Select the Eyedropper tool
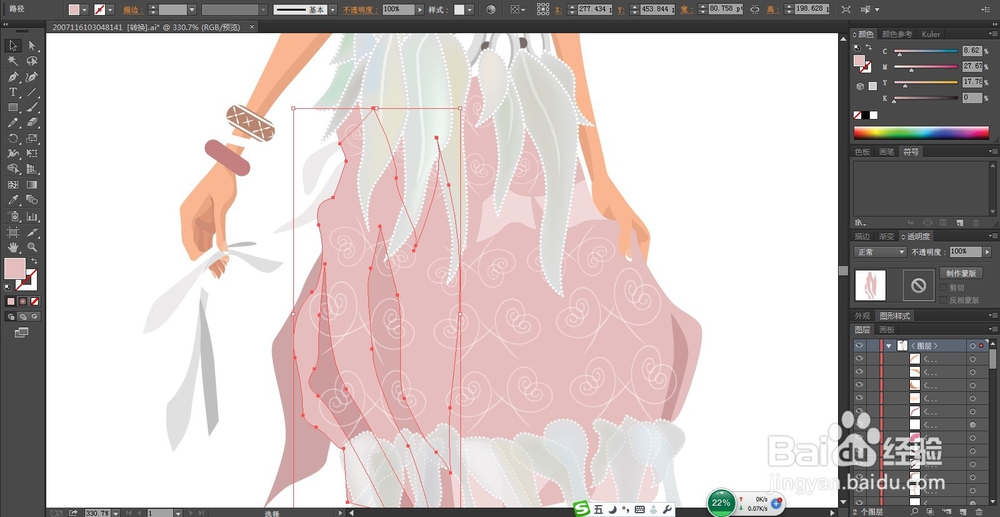 [13, 200]
